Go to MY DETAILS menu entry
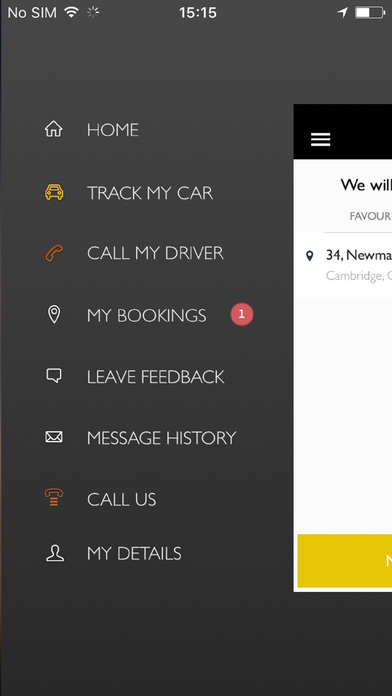 (x=134, y=554)
